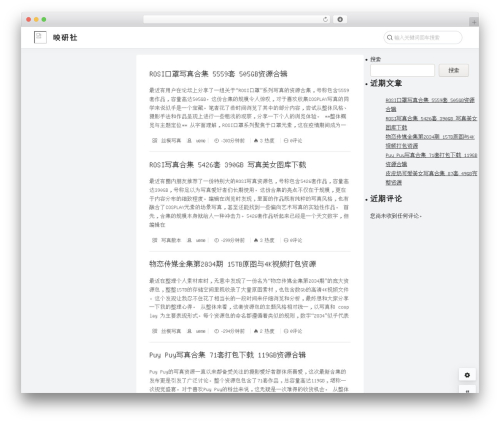Click the sidebar 搜索 button

[x=454, y=70]
